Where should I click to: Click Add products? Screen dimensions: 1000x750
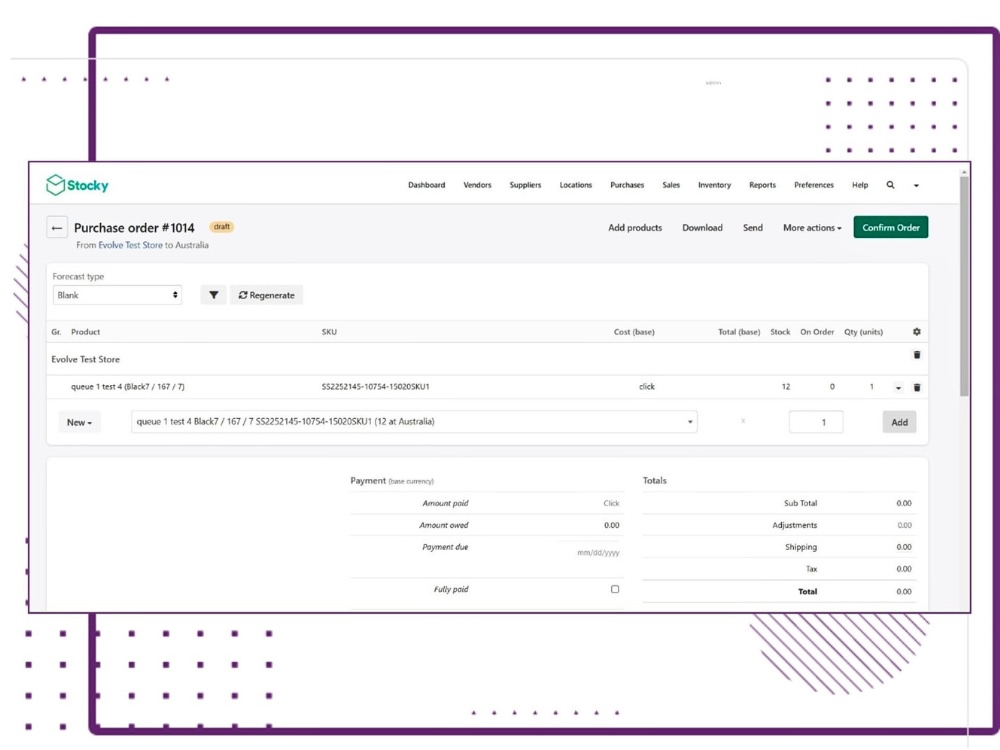pyautogui.click(x=635, y=228)
